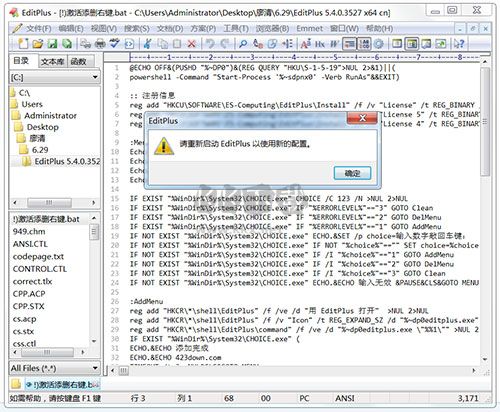Select 949.chm in the file list

click(29, 231)
